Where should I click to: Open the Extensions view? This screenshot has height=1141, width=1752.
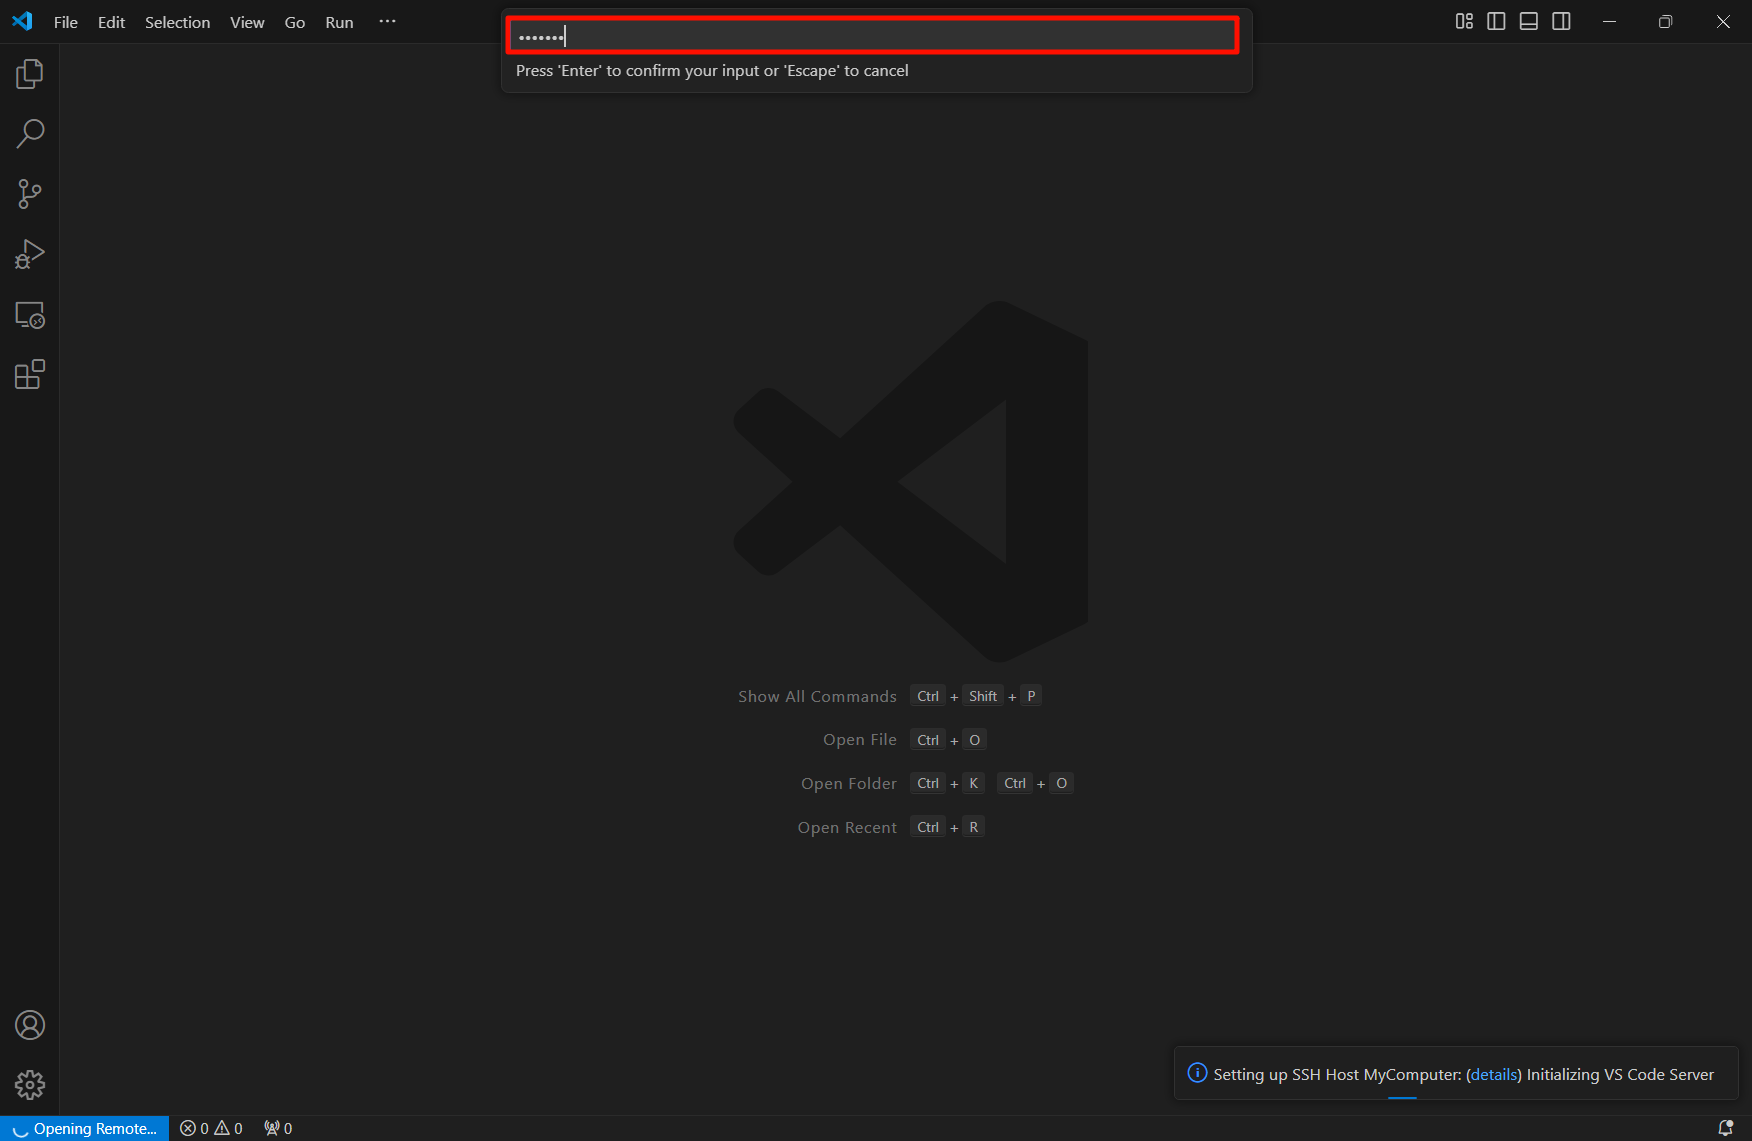tap(30, 375)
